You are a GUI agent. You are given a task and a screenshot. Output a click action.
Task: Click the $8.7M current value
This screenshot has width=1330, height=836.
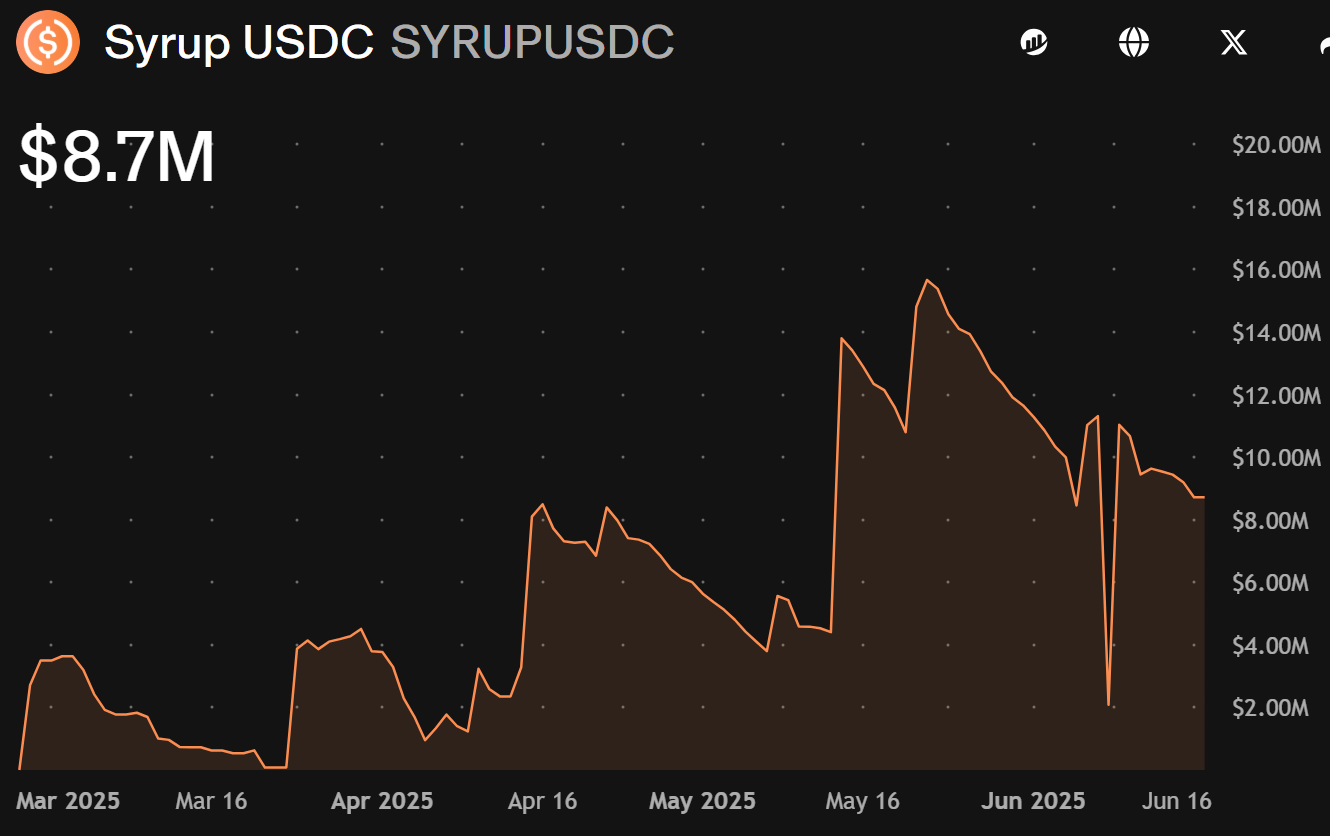(117, 157)
